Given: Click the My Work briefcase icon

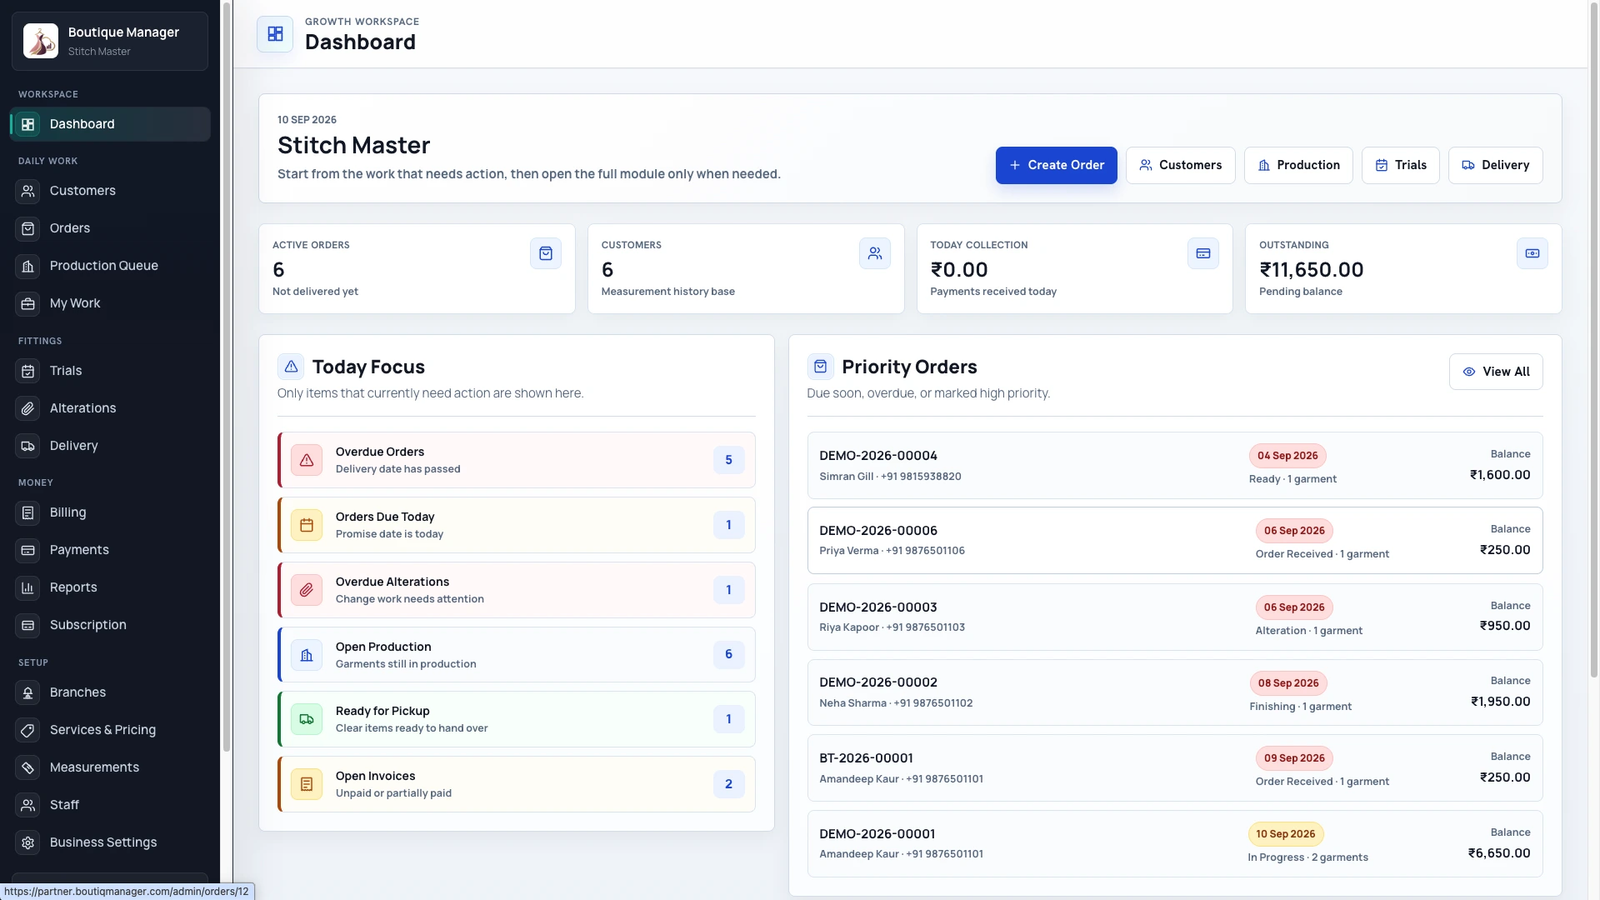Looking at the screenshot, I should (28, 303).
